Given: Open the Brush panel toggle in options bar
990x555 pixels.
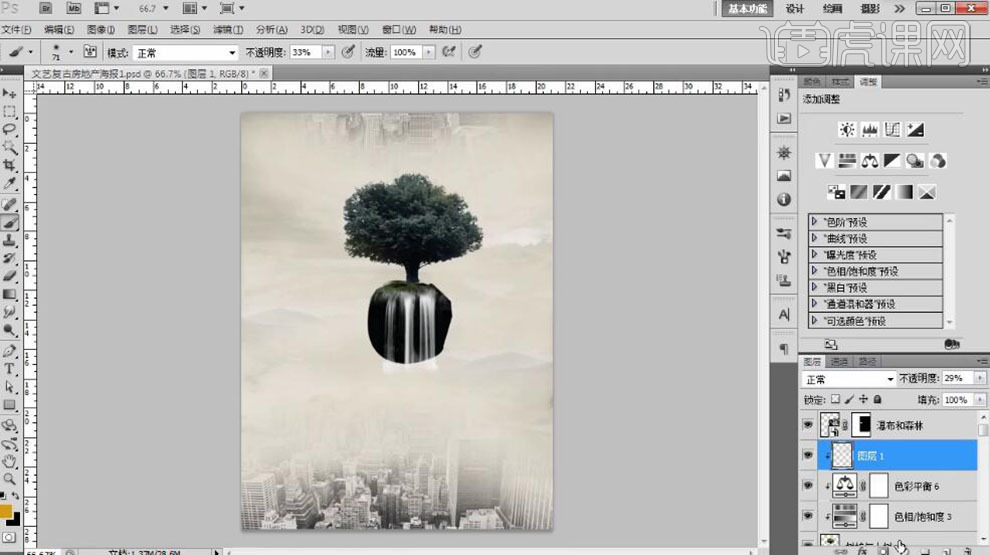Looking at the screenshot, I should [90, 52].
